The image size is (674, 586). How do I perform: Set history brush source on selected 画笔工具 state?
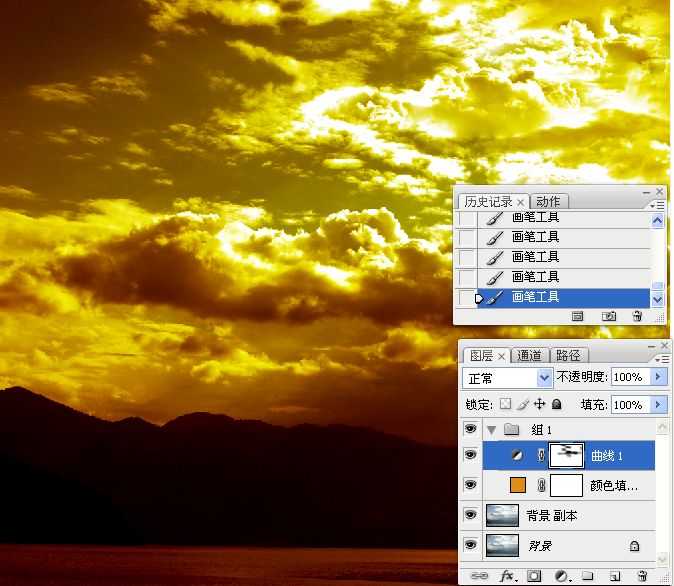coord(467,298)
